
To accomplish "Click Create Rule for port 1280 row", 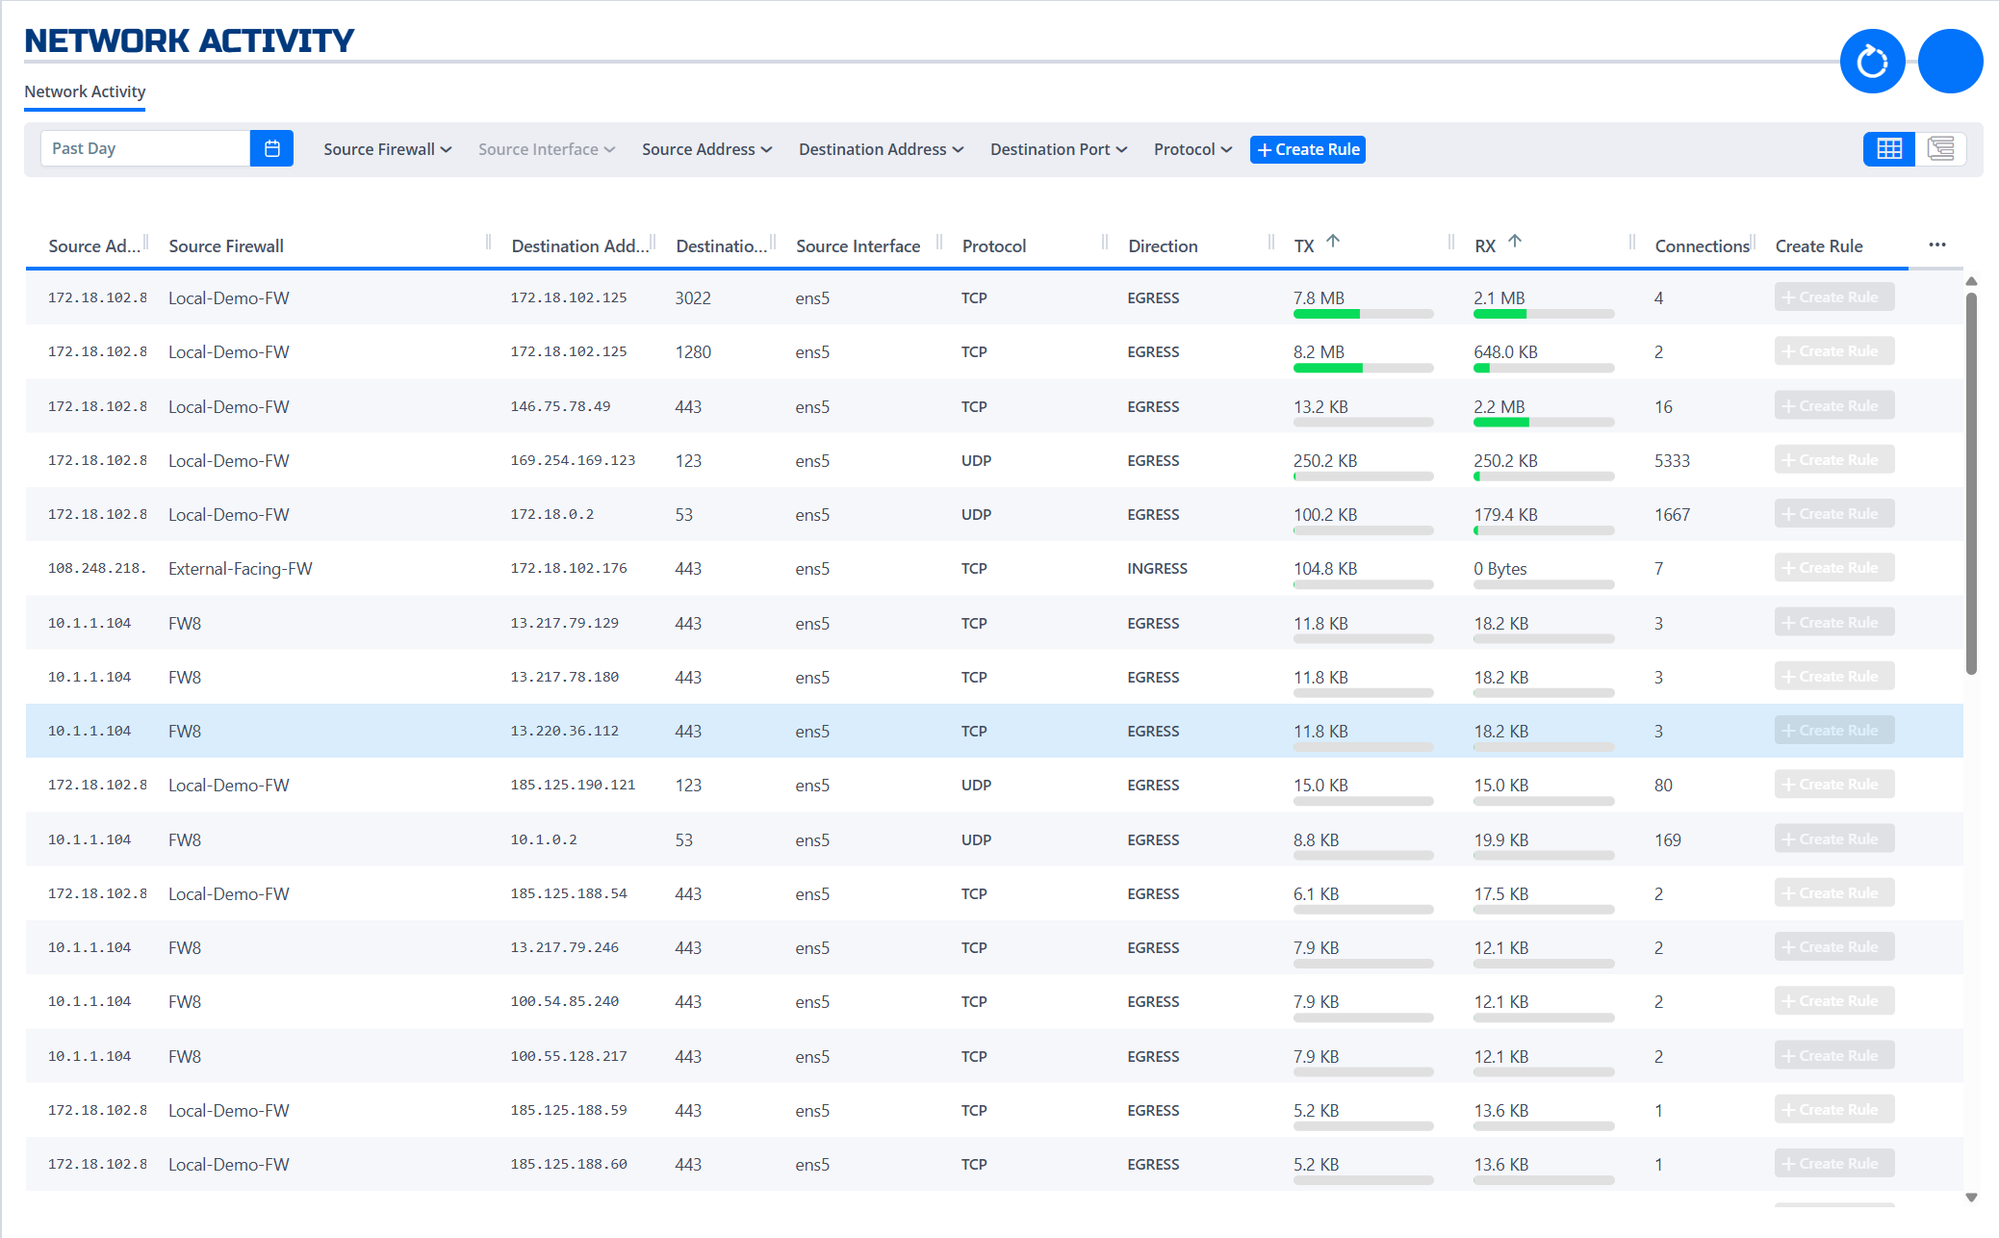I will click(x=1834, y=351).
